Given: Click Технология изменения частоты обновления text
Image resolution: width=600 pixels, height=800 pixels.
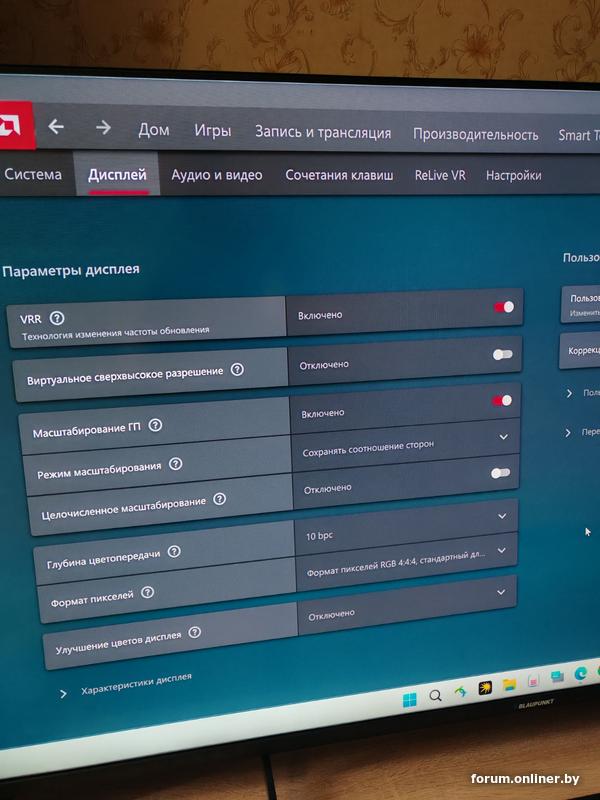Looking at the screenshot, I should [116, 333].
